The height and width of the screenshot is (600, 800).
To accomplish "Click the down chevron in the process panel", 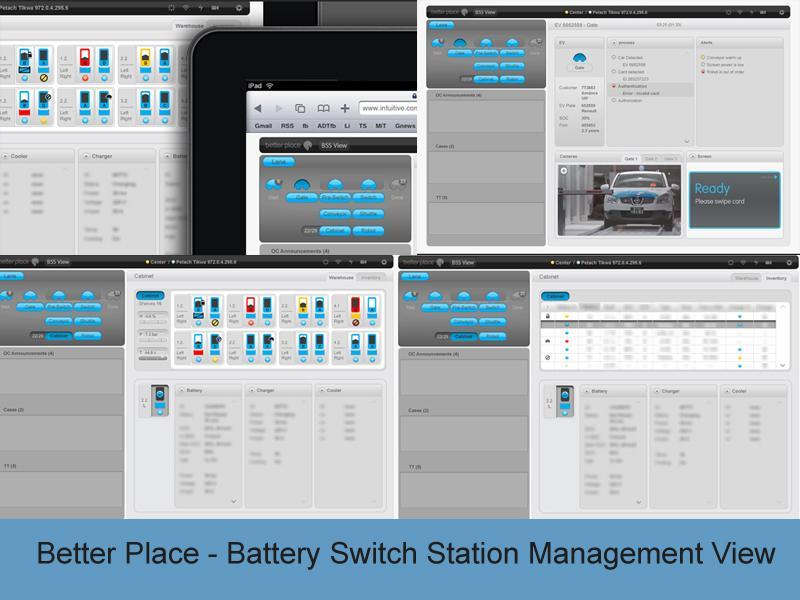I will [x=687, y=141].
